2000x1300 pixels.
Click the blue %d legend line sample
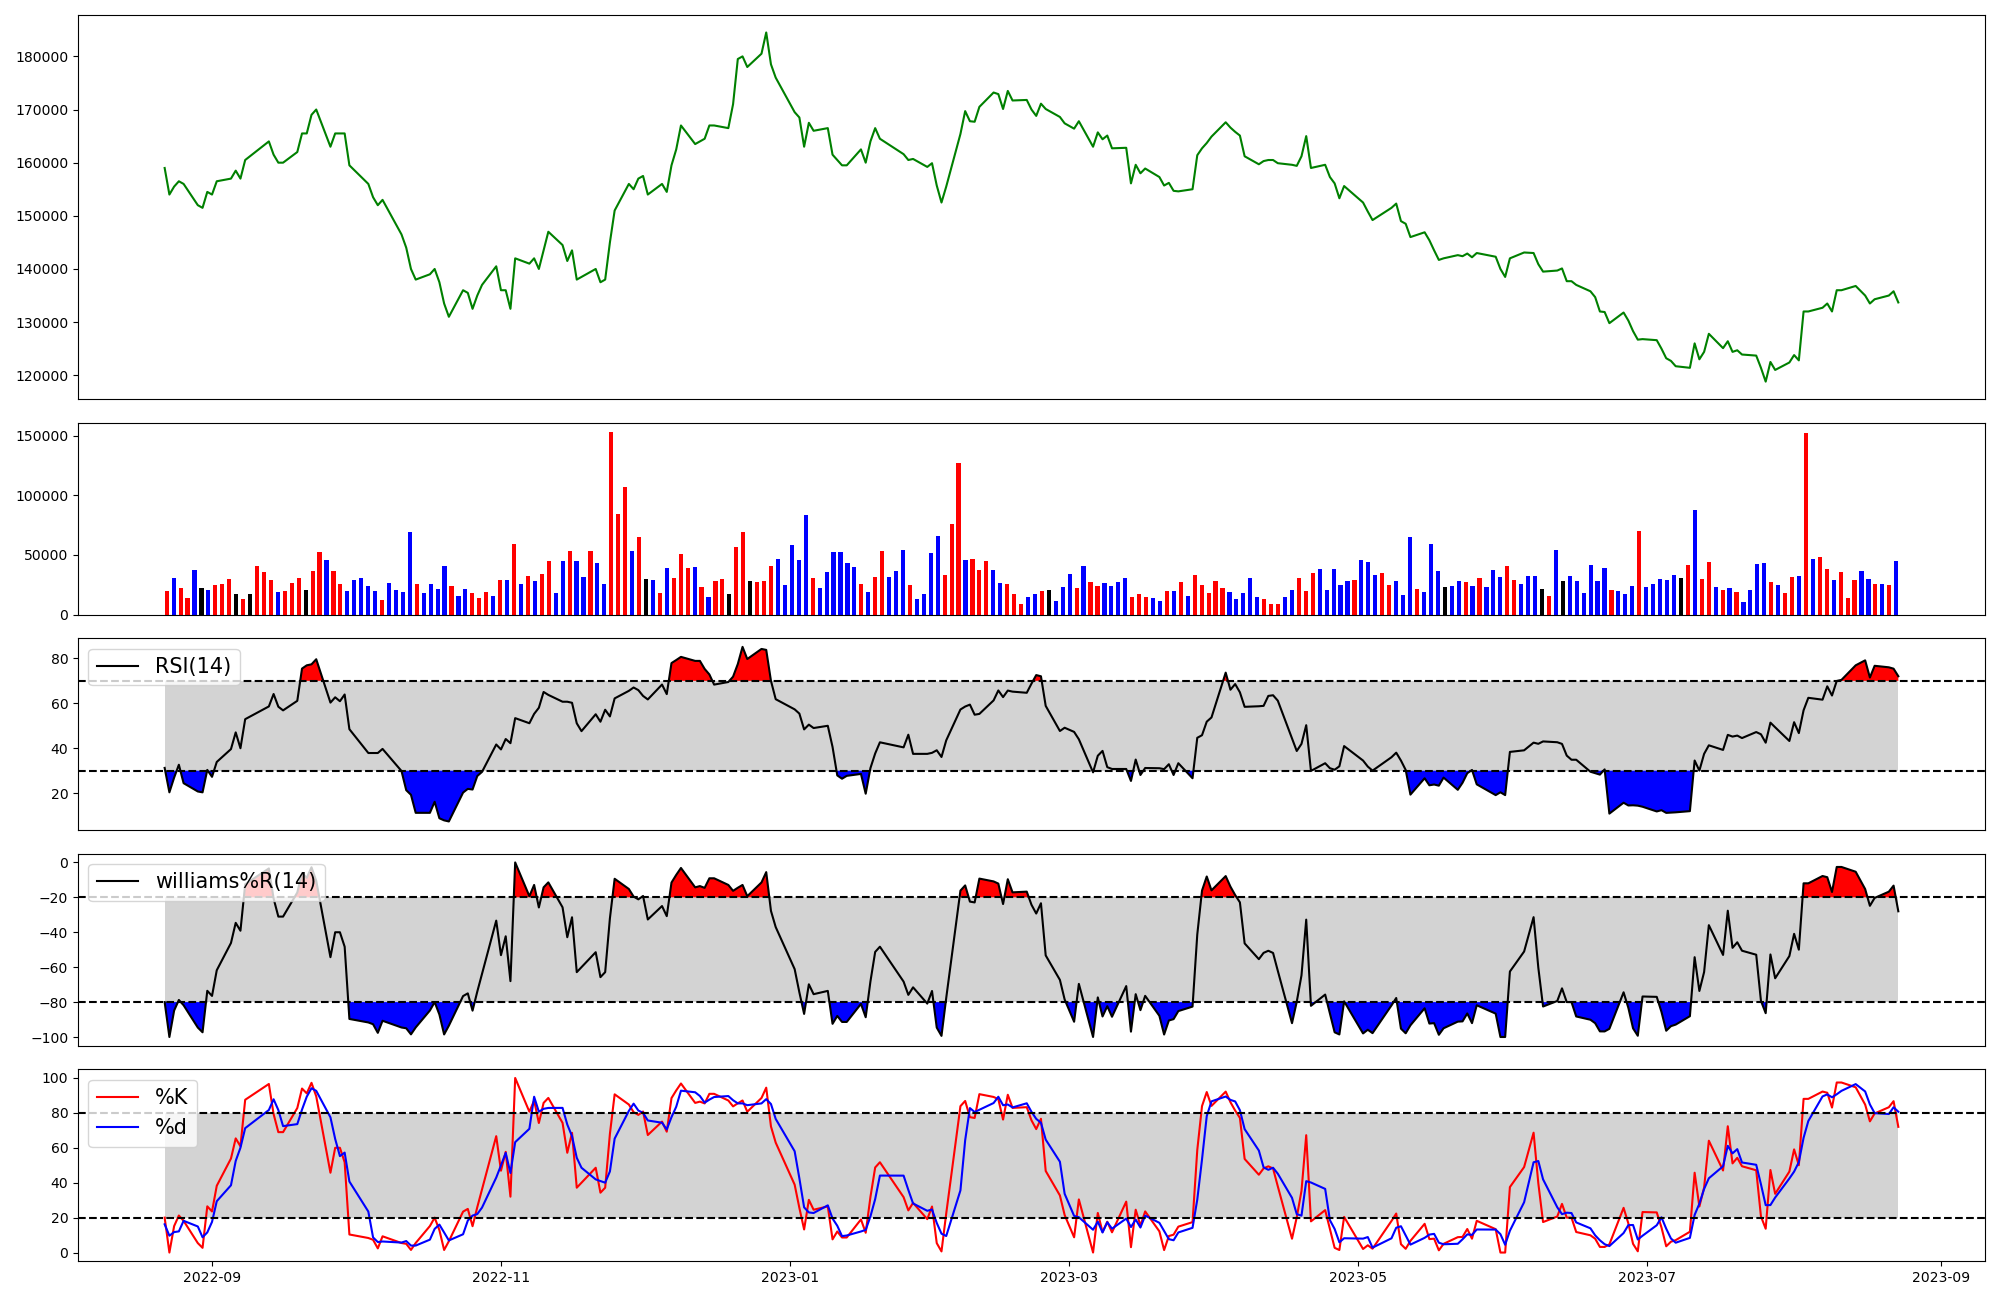pos(118,1127)
